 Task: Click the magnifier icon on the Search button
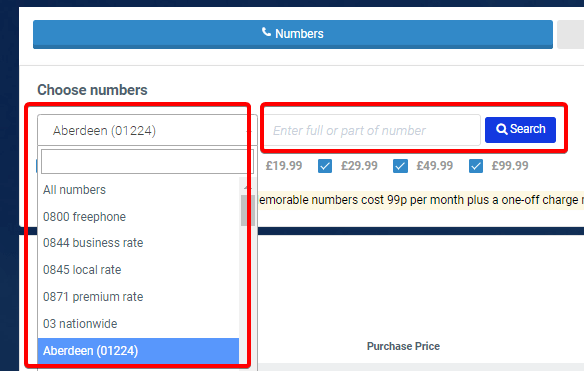pyautogui.click(x=502, y=129)
